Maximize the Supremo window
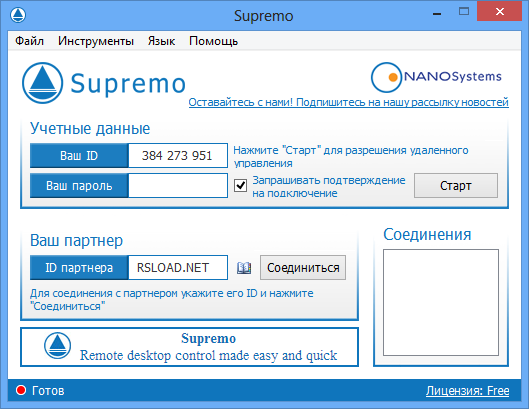 point(464,12)
